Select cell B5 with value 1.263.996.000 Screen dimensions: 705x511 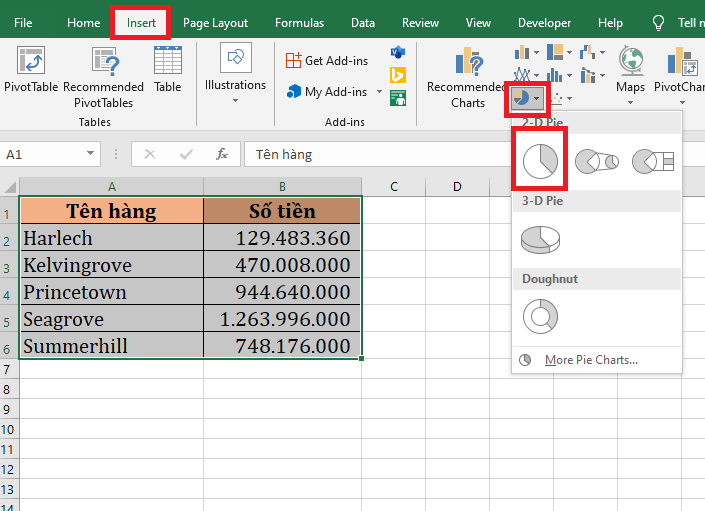[x=283, y=320]
